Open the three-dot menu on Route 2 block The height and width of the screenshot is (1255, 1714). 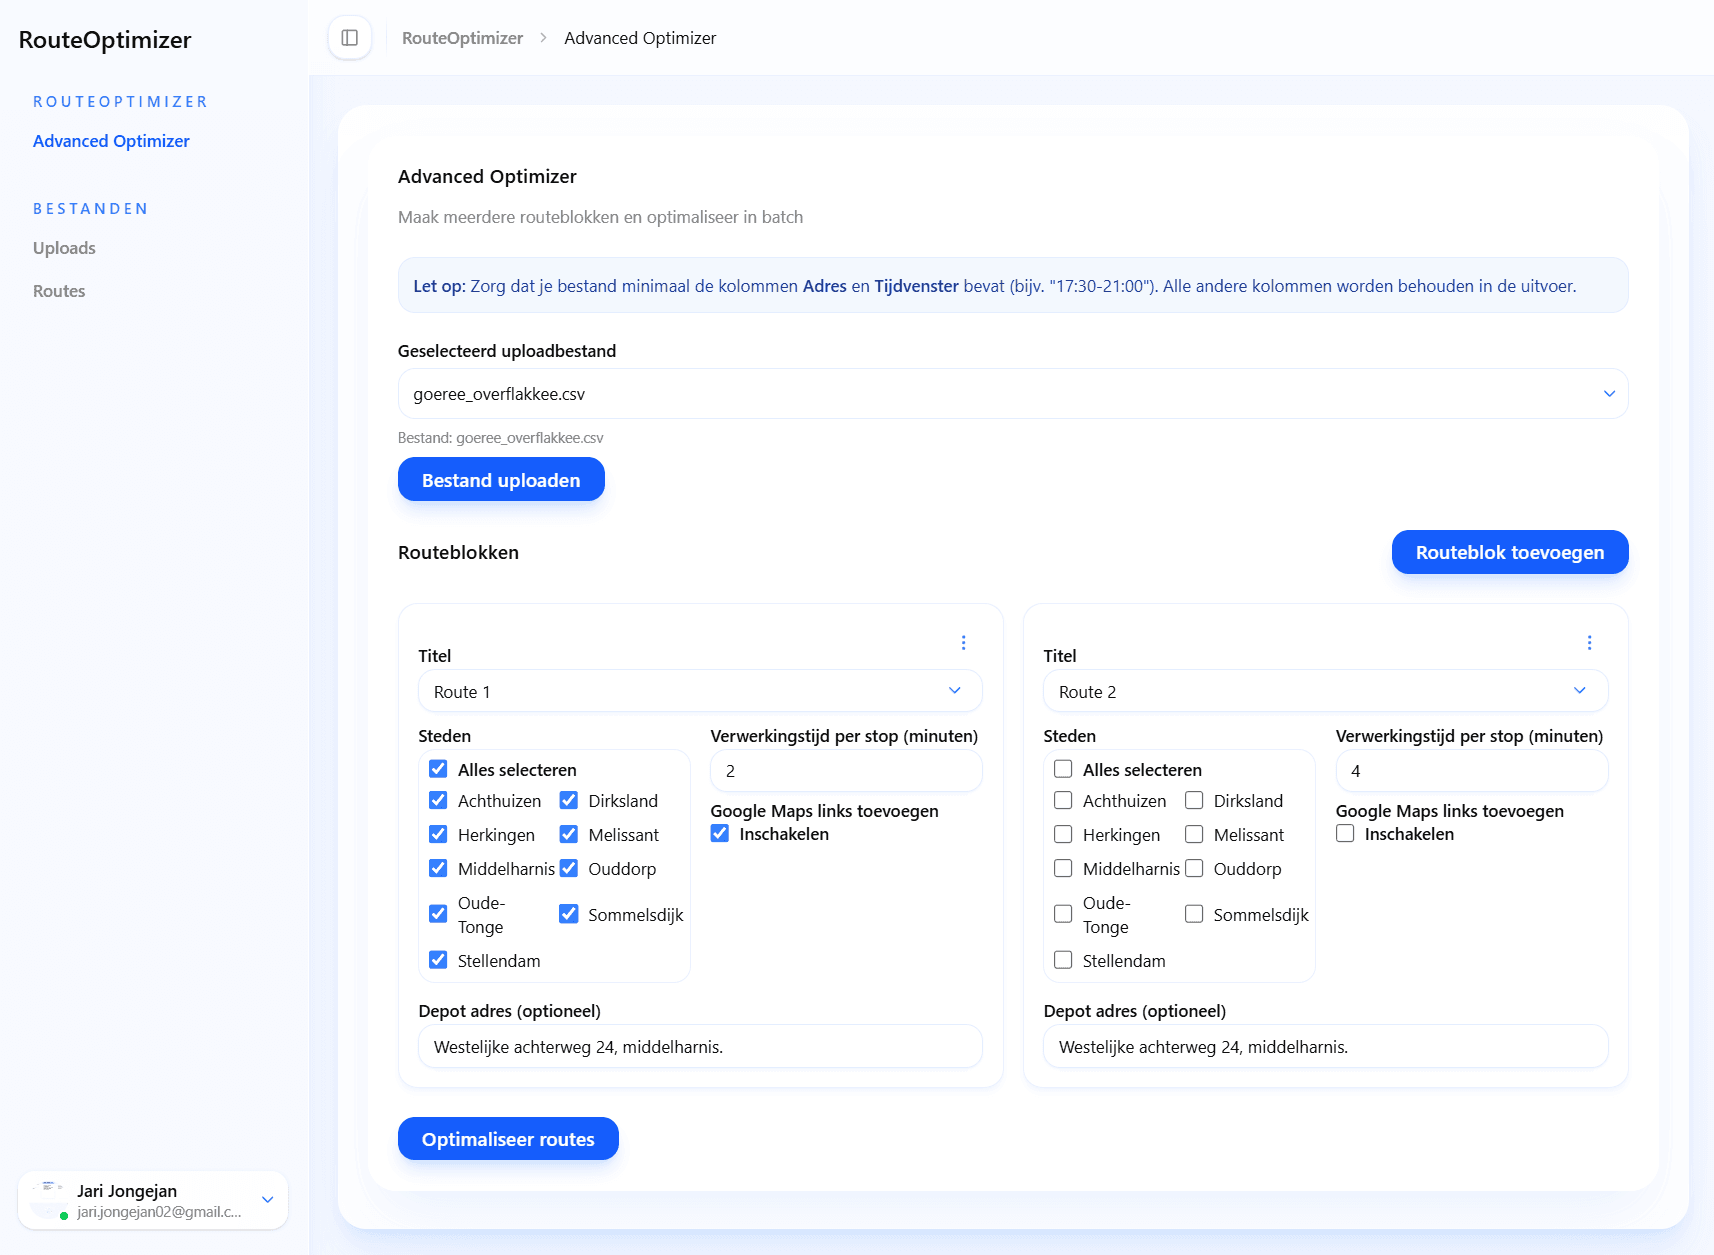tap(1589, 642)
